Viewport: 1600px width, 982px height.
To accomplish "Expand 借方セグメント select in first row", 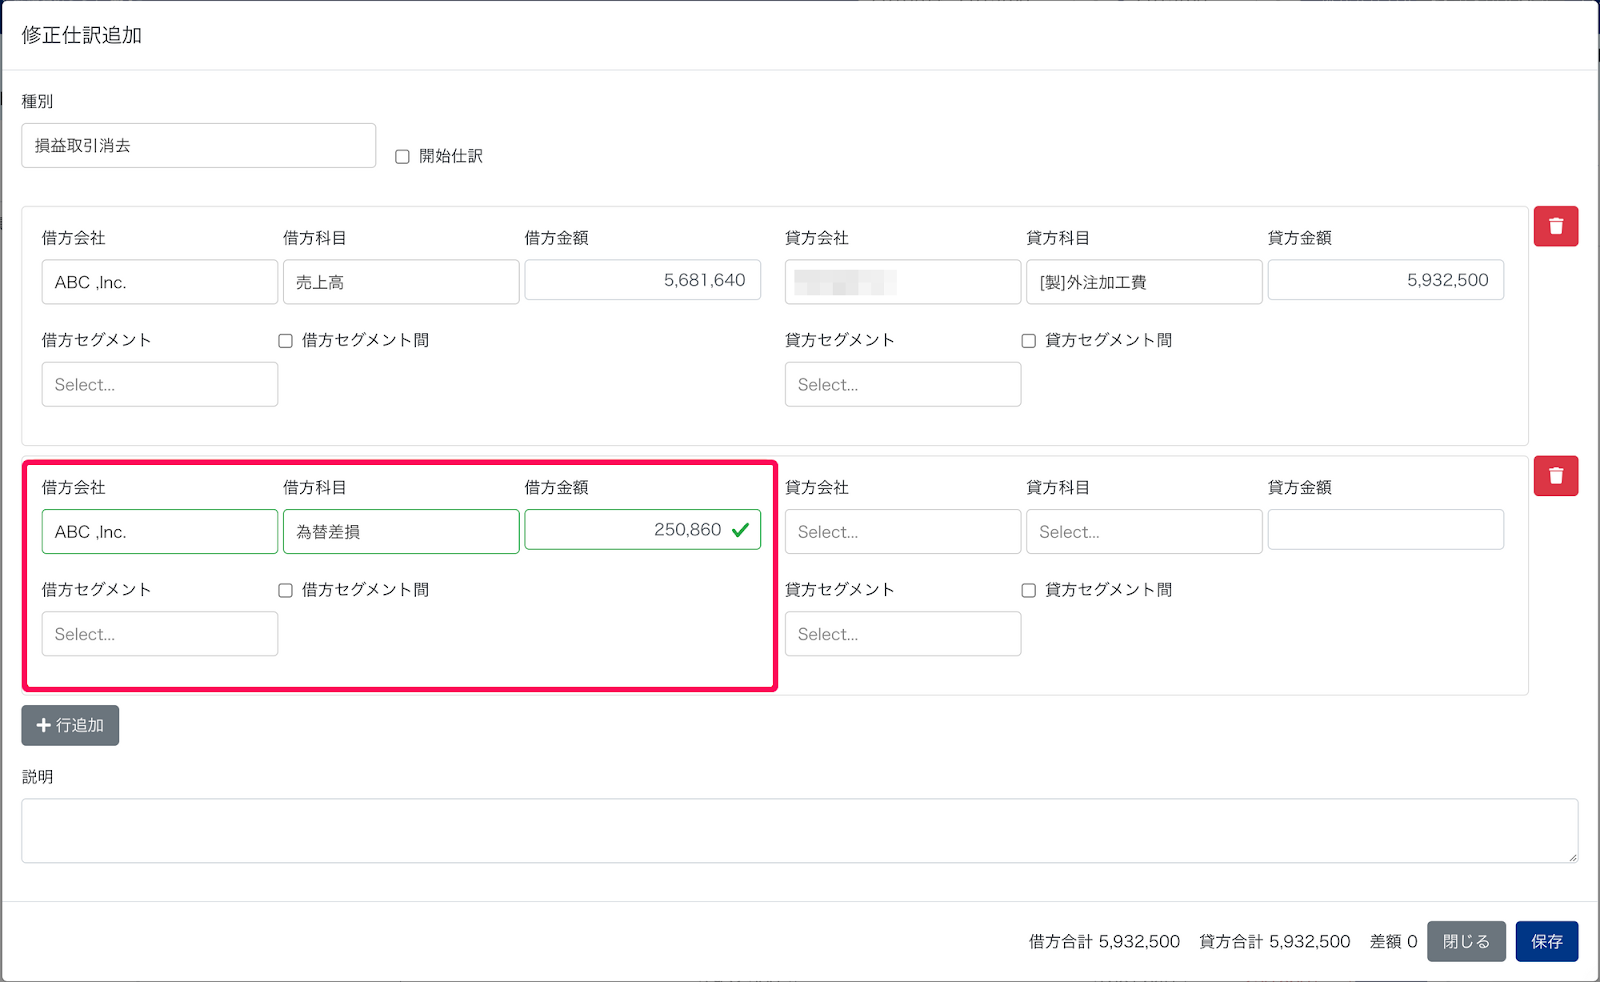I will (x=159, y=385).
